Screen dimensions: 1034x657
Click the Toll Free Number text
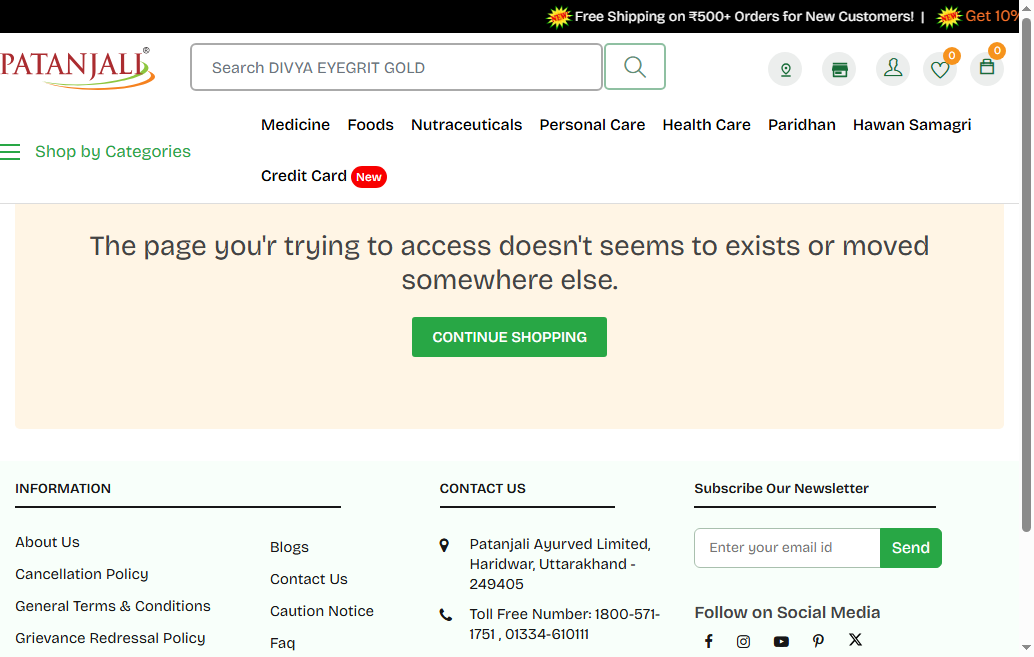click(564, 624)
